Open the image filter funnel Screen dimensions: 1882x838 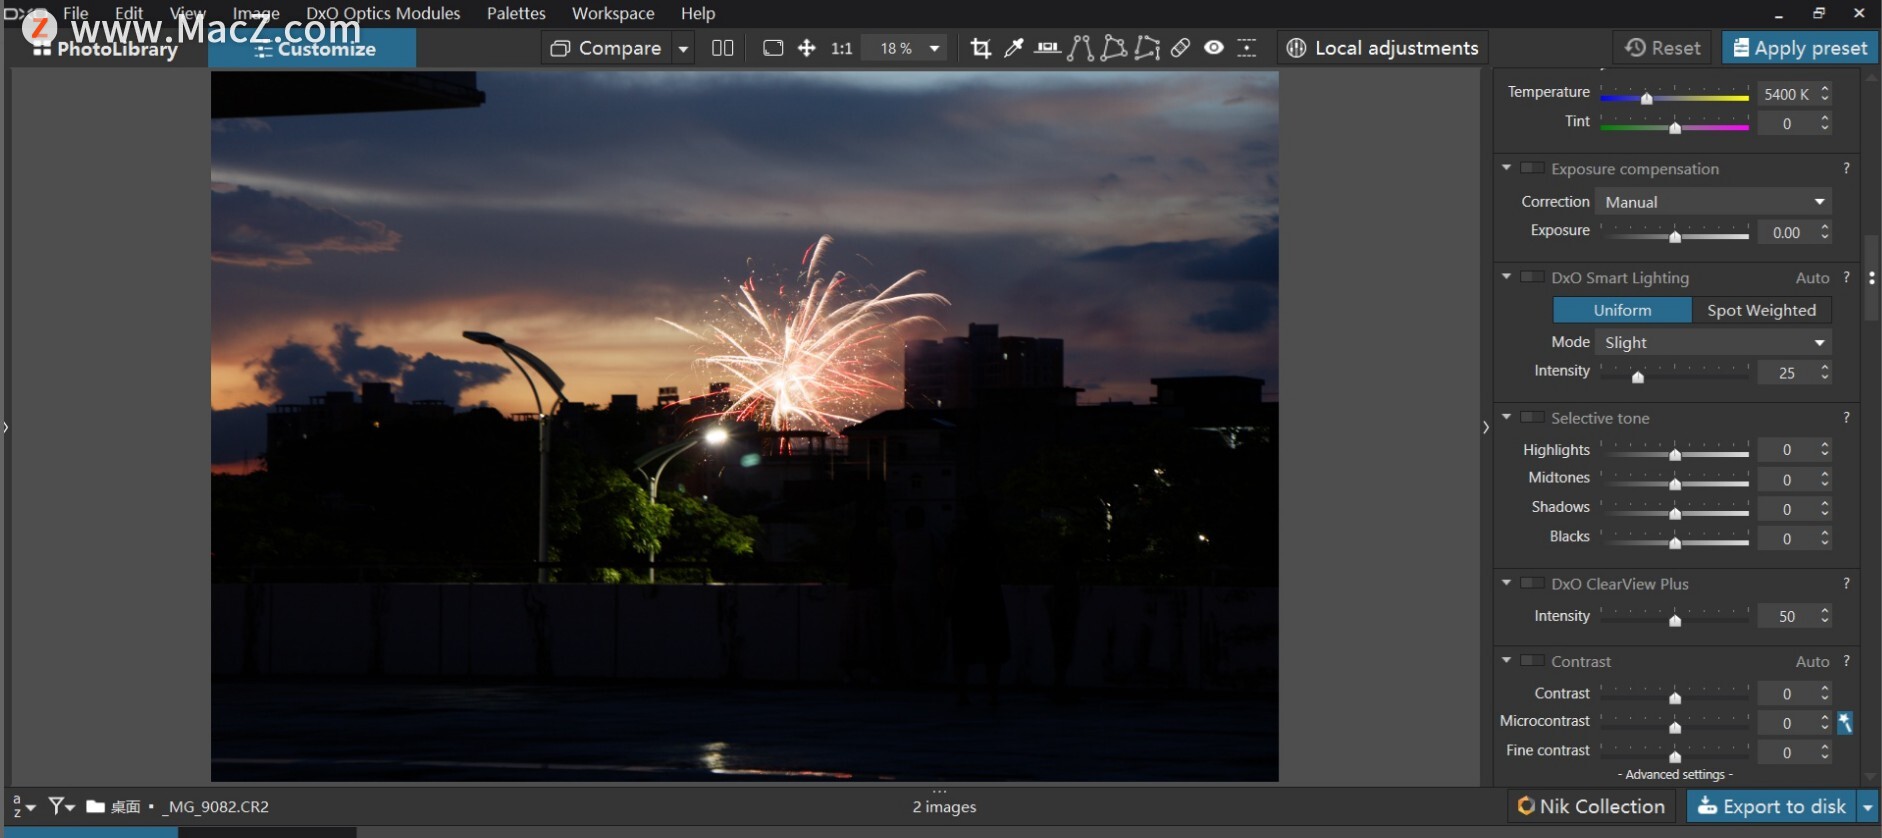coord(61,806)
